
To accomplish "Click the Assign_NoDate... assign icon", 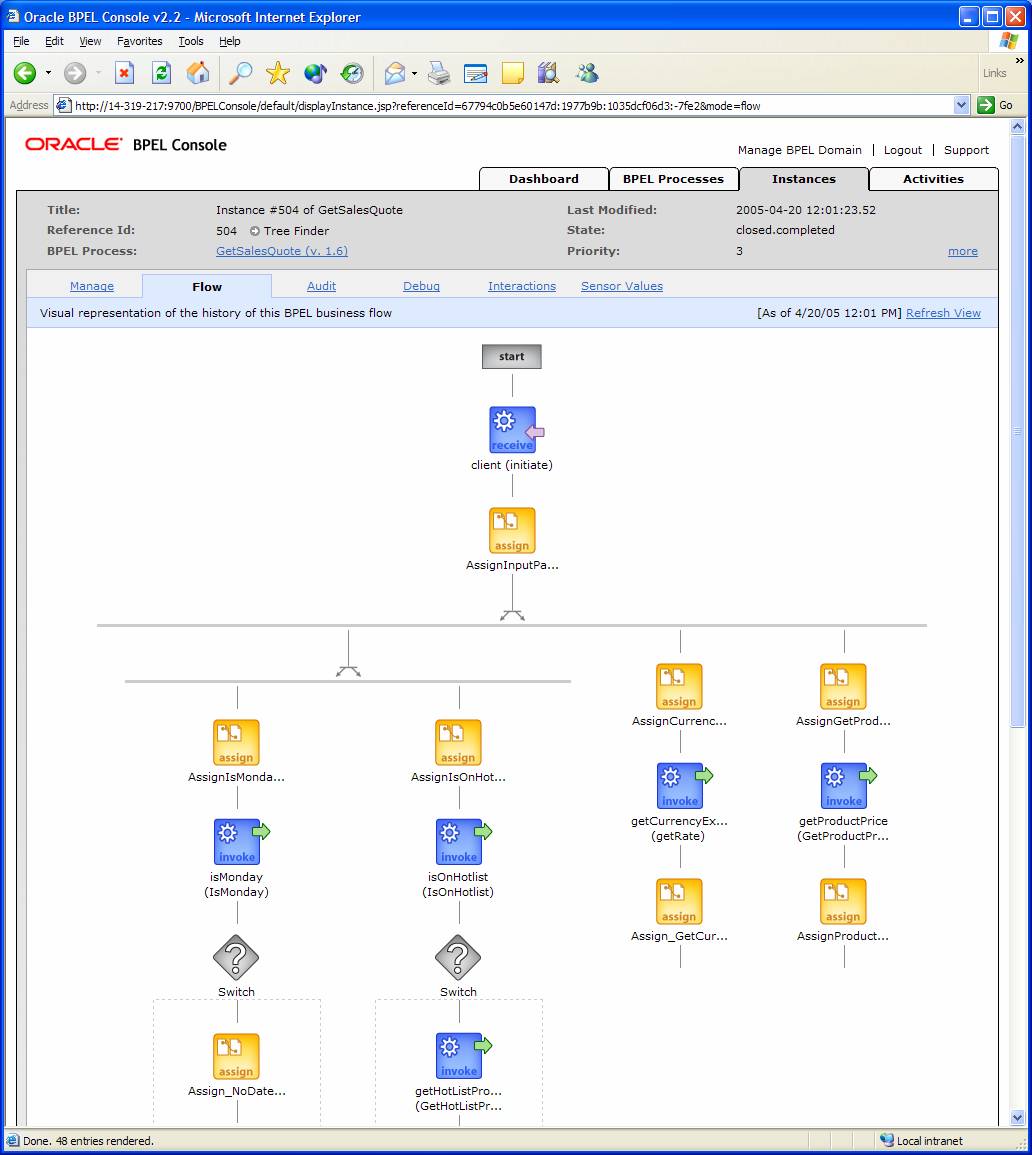I will (x=236, y=1057).
